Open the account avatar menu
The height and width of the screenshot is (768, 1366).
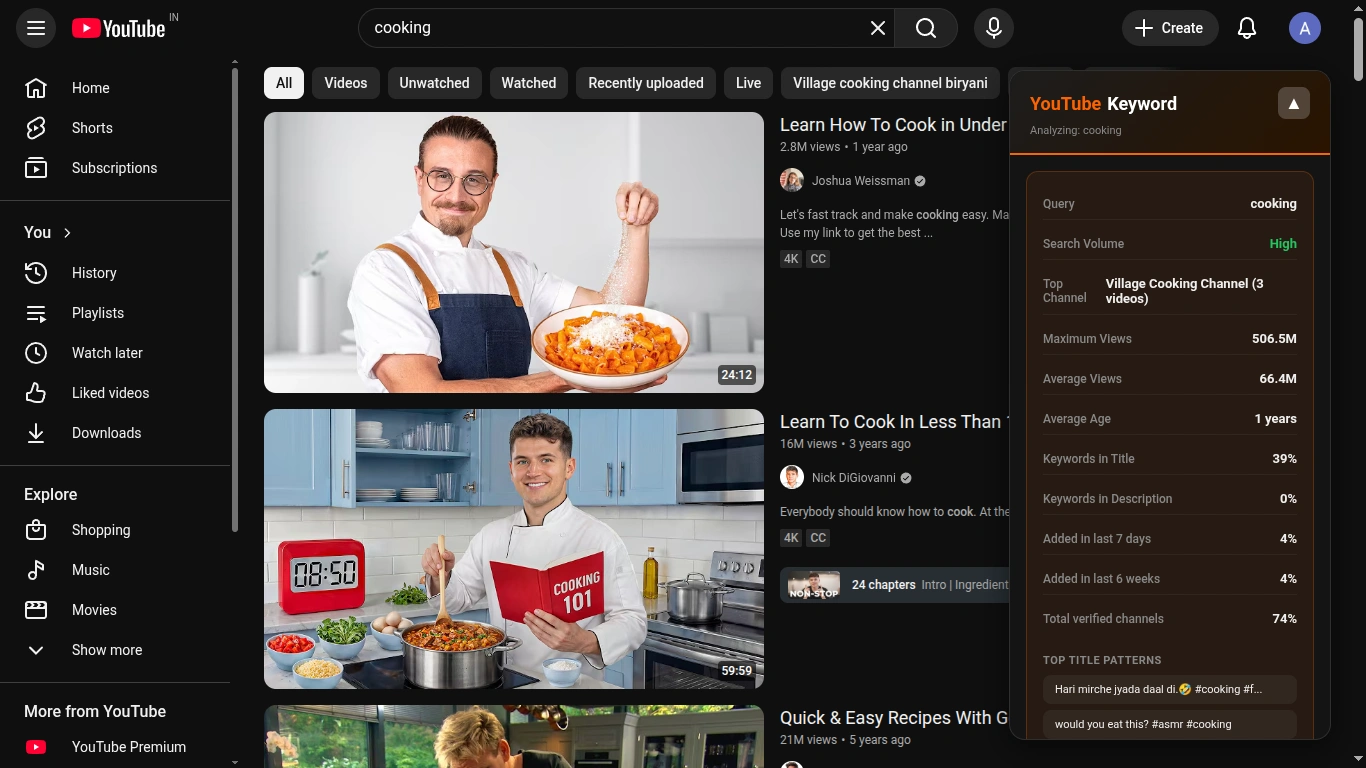point(1304,28)
